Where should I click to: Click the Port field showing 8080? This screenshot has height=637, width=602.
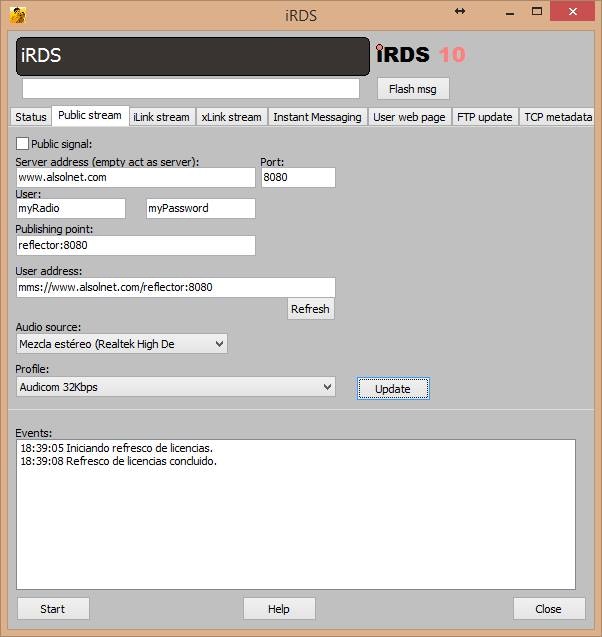(298, 177)
